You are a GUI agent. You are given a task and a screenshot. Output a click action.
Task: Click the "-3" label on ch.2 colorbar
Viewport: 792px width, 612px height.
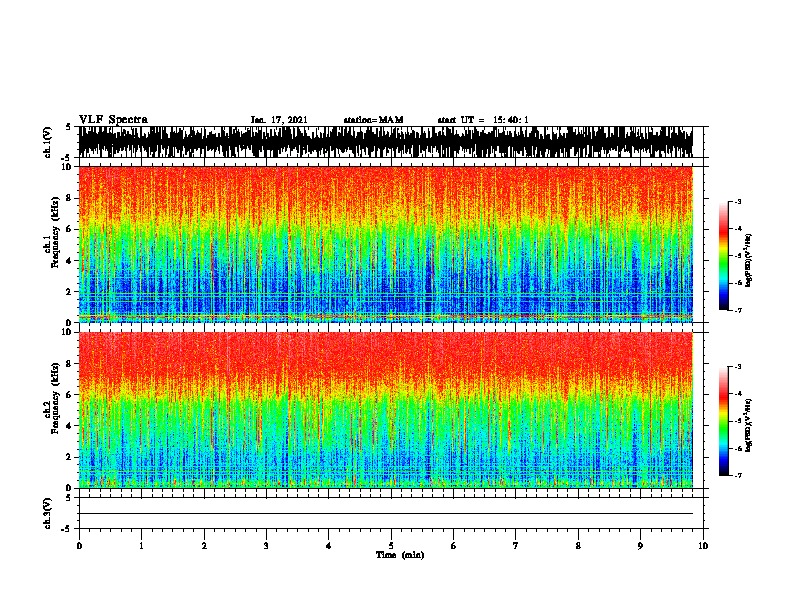pyautogui.click(x=737, y=367)
